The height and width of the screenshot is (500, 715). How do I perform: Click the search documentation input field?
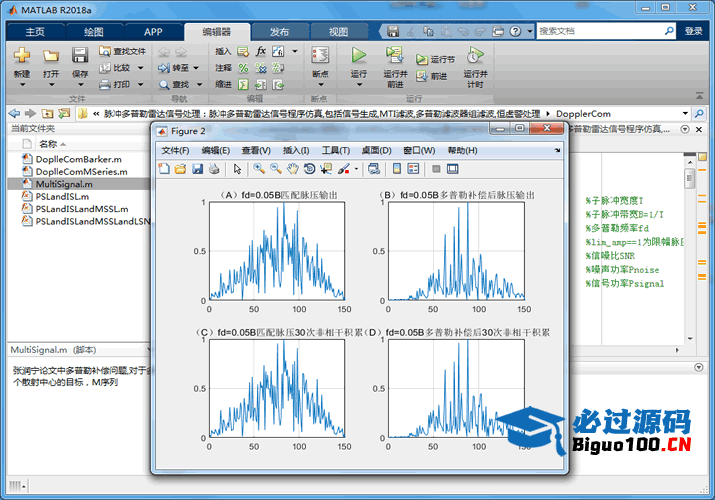click(x=600, y=31)
